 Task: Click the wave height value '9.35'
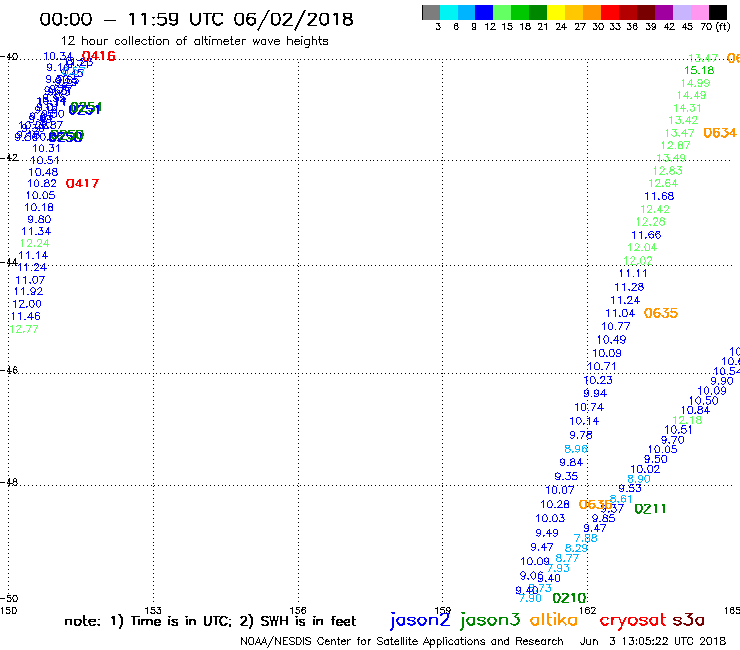(566, 476)
